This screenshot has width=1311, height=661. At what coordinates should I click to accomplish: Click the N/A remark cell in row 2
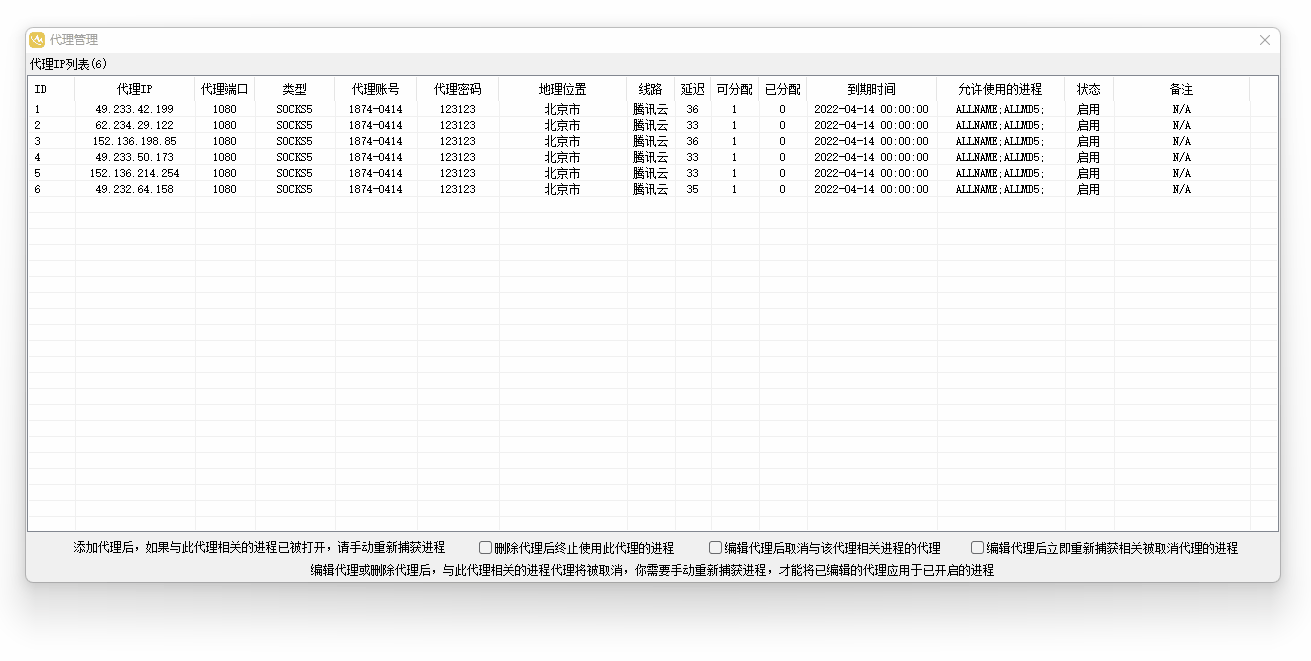point(1182,125)
